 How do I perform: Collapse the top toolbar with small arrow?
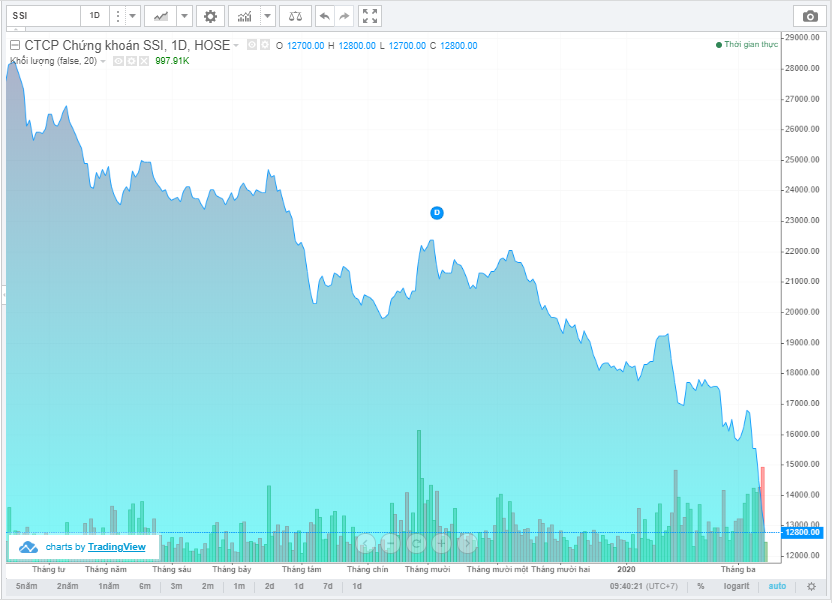tap(15, 29)
